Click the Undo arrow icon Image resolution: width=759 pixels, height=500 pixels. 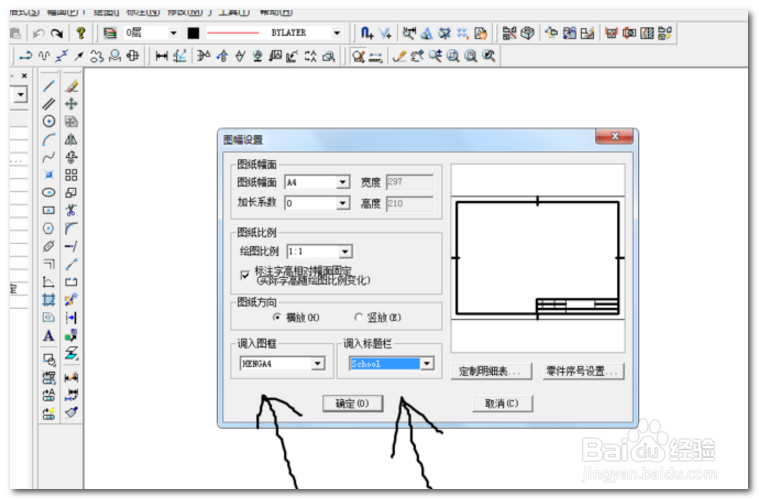pos(38,33)
